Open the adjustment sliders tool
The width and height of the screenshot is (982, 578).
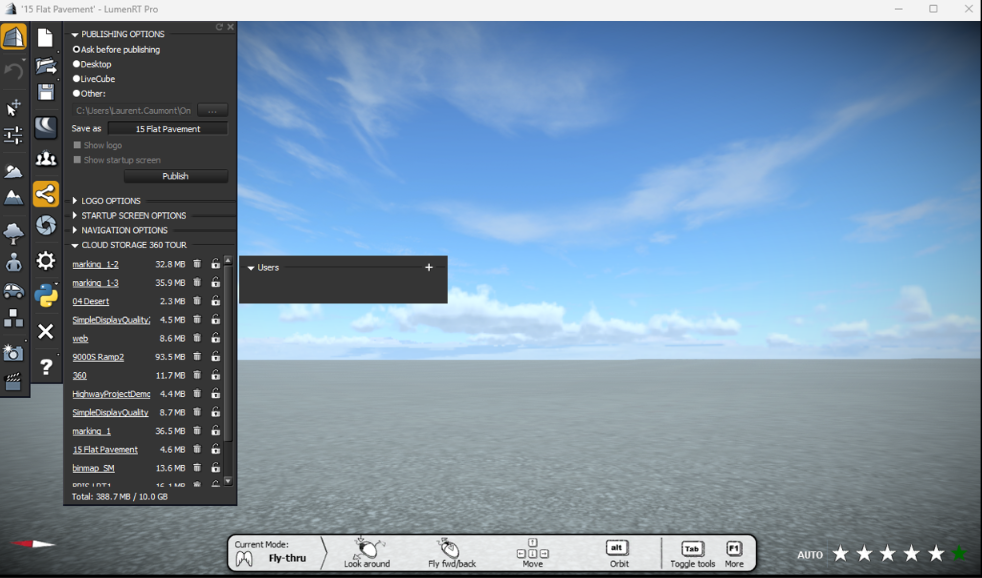tap(13, 135)
